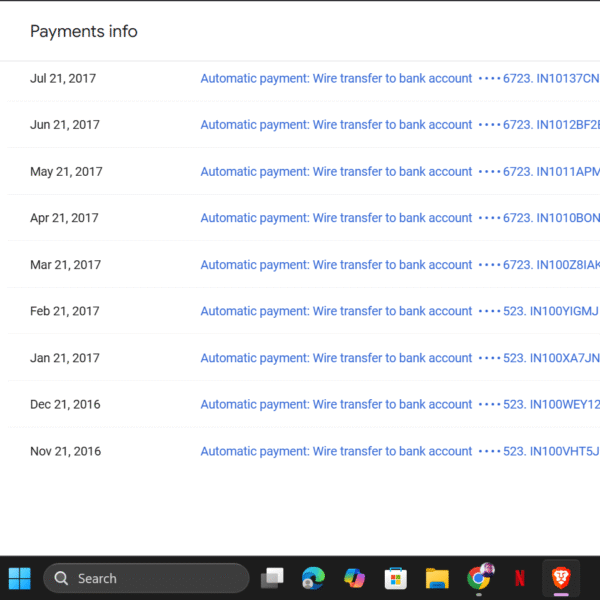Open the Jul 21, 2017 automatic payment link
600x600 pixels.
(400, 78)
